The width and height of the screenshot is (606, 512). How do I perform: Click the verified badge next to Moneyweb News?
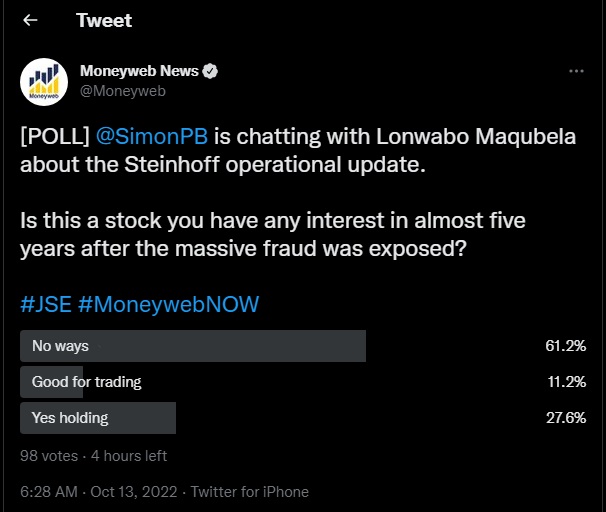point(211,72)
